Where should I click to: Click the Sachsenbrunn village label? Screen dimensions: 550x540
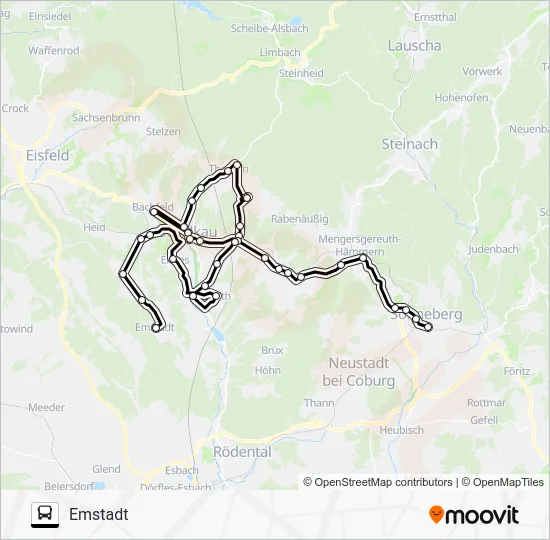point(106,118)
